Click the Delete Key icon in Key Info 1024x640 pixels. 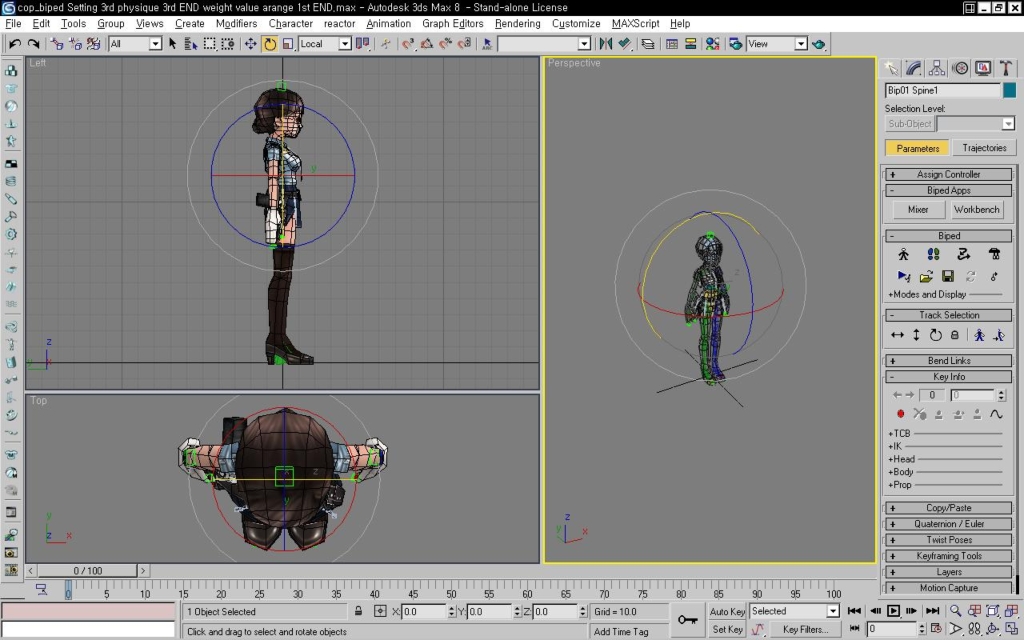click(x=920, y=414)
